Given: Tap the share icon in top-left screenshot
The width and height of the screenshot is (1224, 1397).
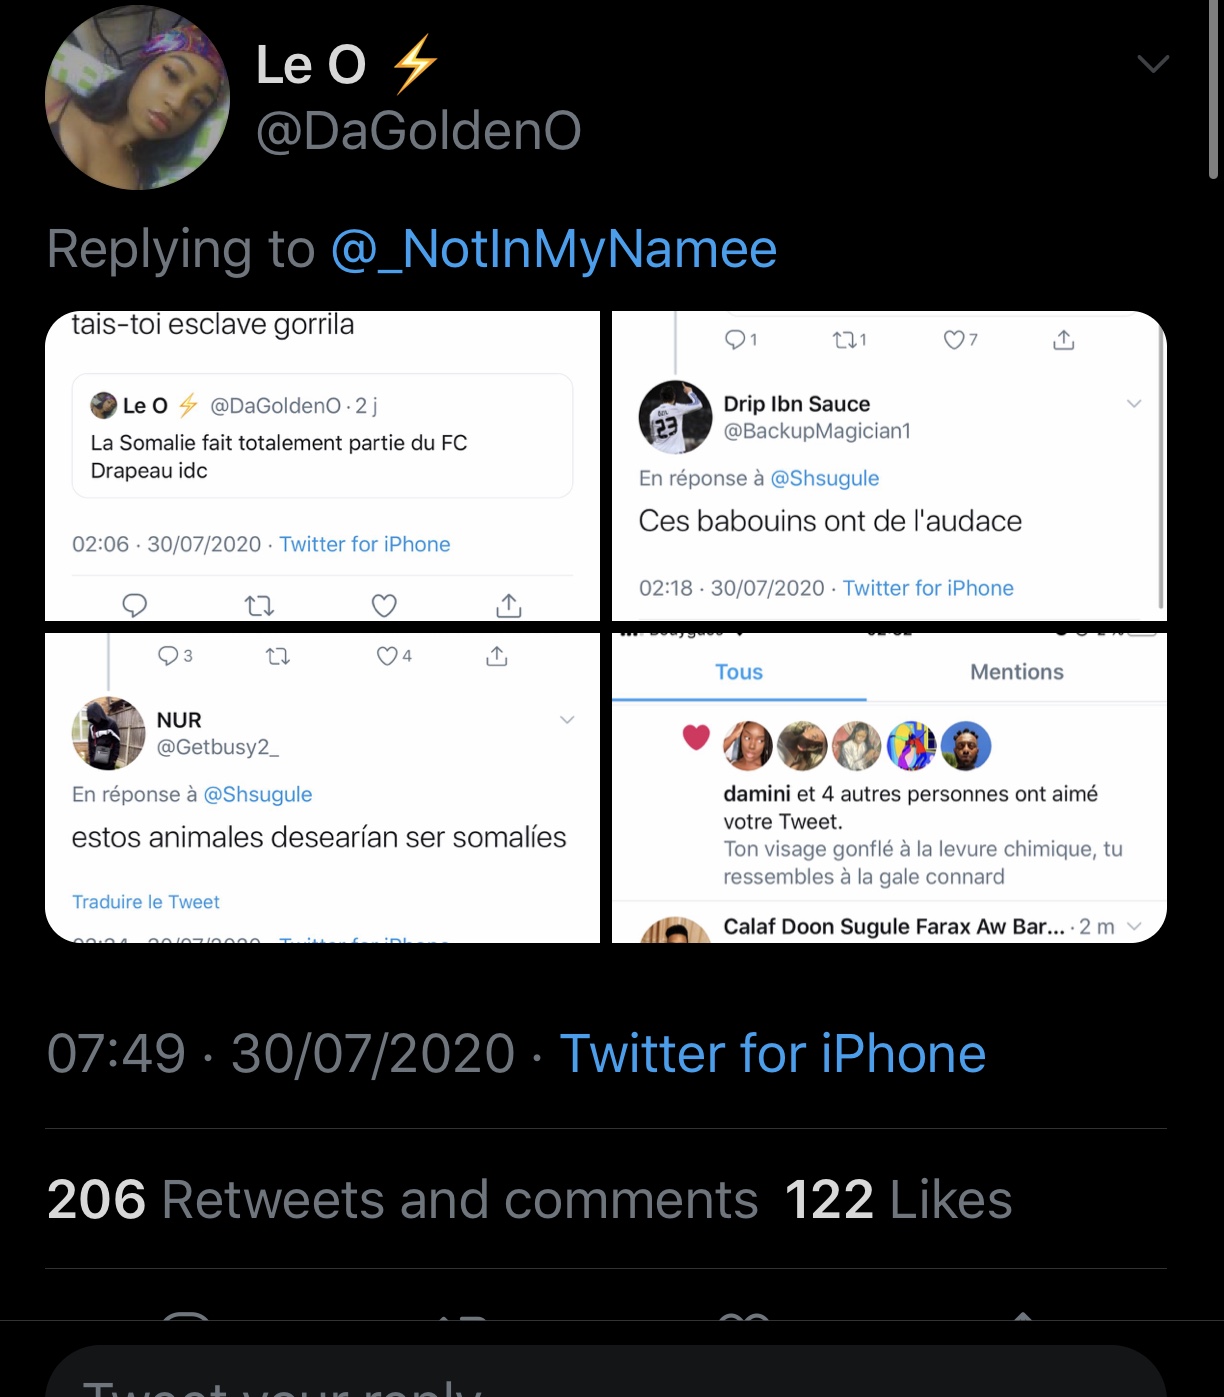Looking at the screenshot, I should (x=509, y=605).
